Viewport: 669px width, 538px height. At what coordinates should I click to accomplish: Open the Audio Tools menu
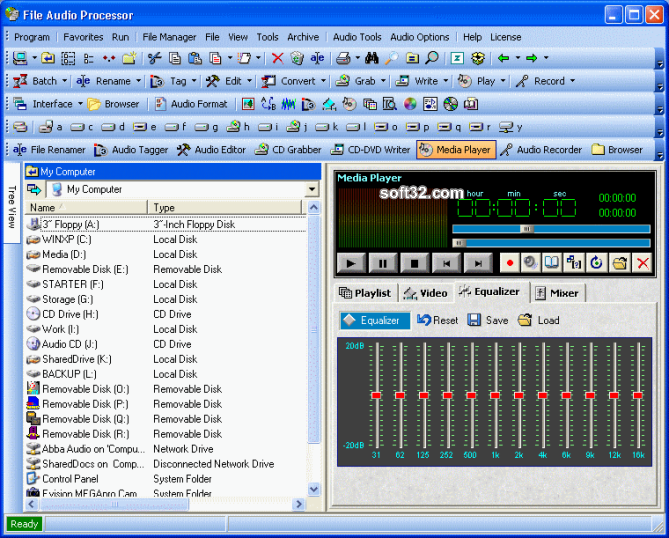[x=357, y=37]
